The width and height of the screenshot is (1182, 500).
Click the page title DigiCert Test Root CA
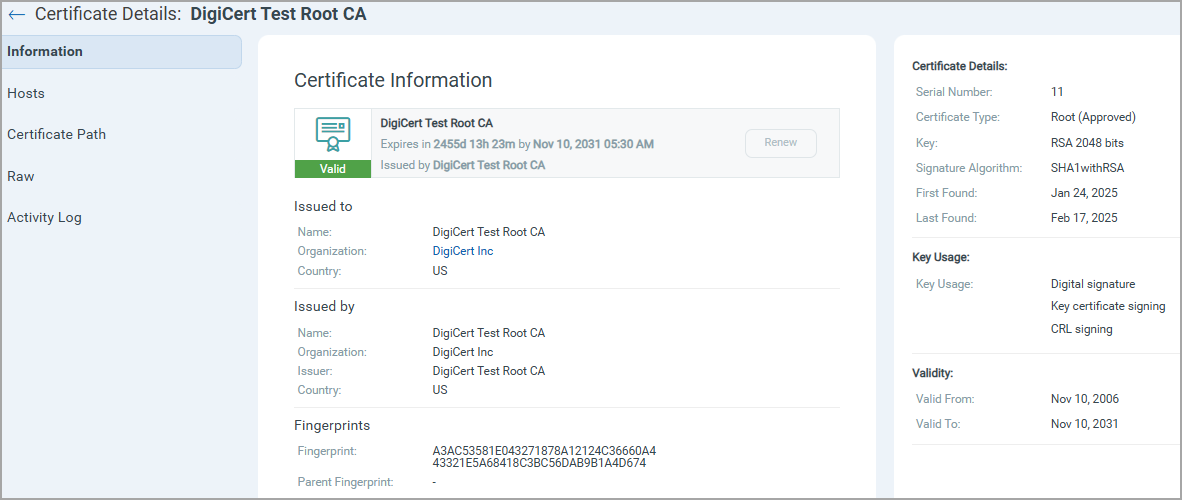point(278,14)
